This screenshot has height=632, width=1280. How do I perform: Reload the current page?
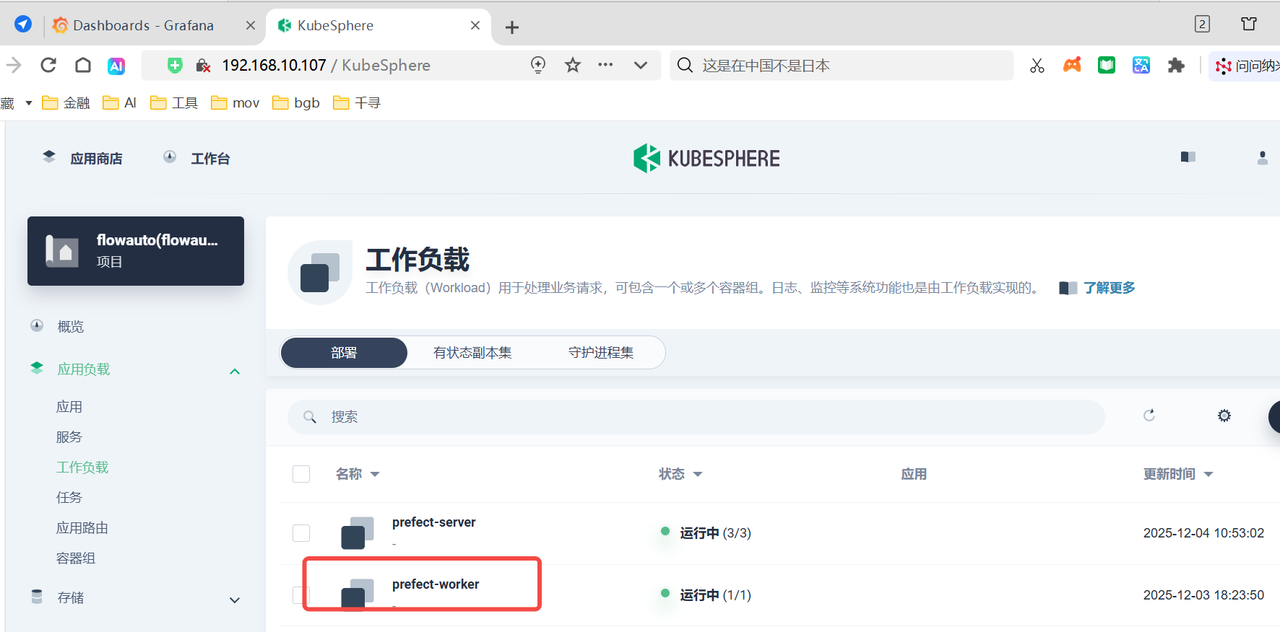coord(48,65)
